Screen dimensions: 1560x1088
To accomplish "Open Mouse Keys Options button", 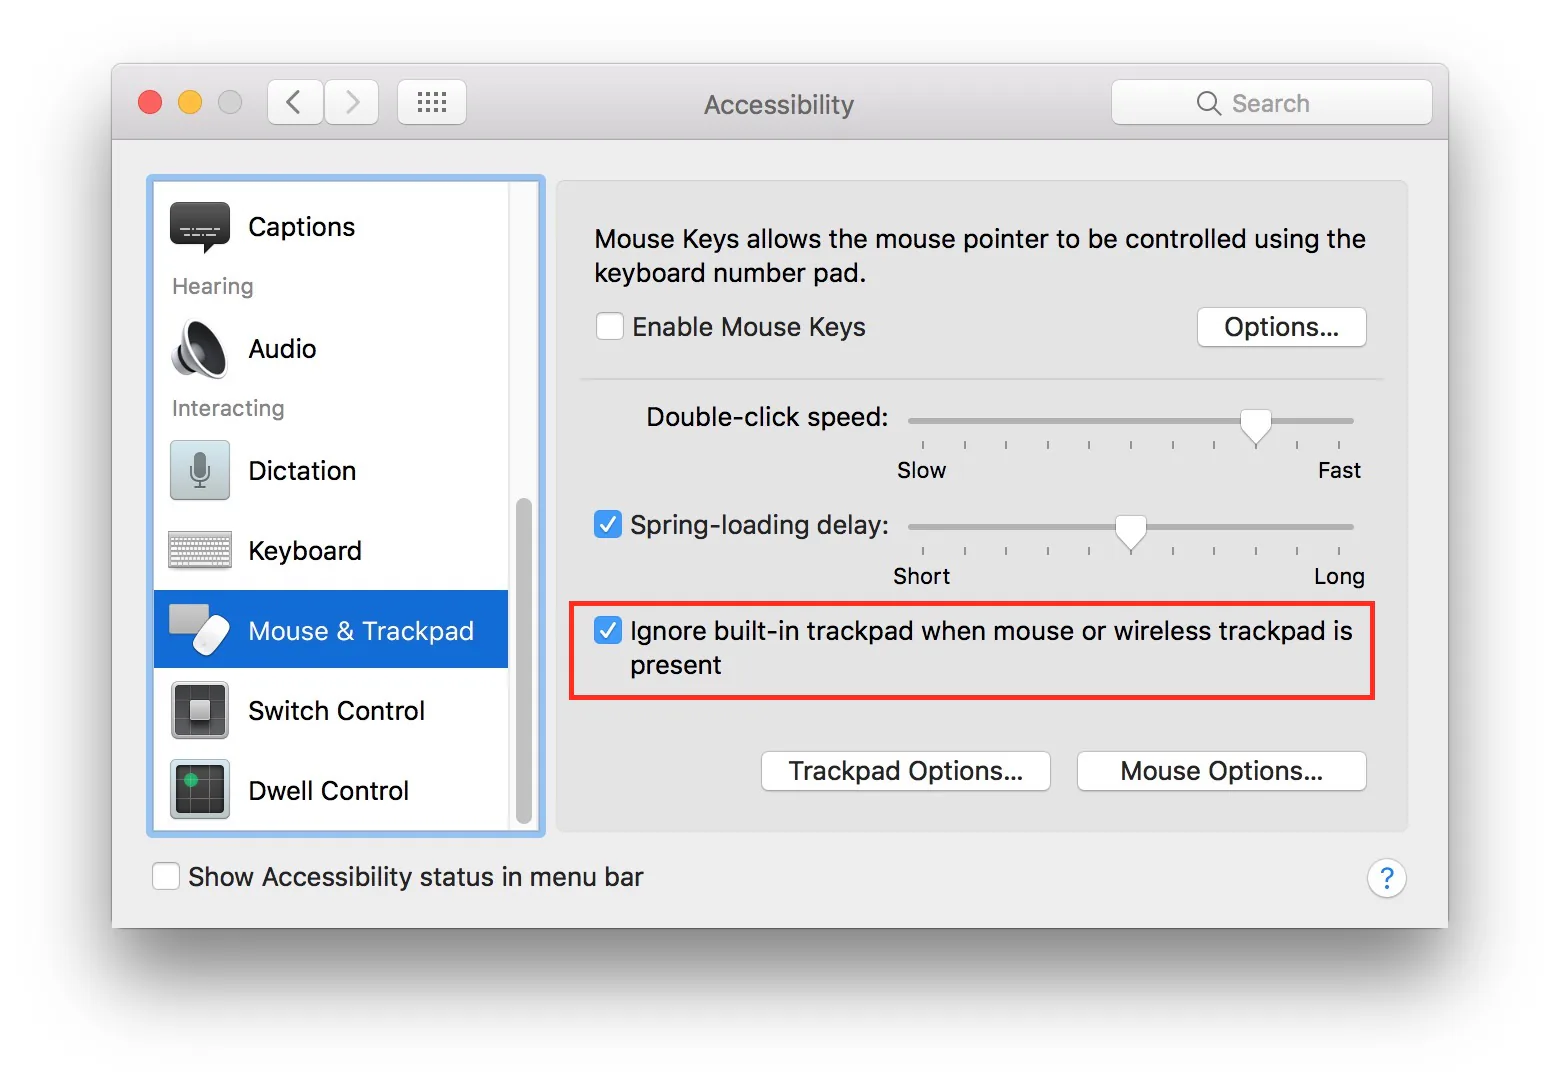I will (x=1281, y=327).
